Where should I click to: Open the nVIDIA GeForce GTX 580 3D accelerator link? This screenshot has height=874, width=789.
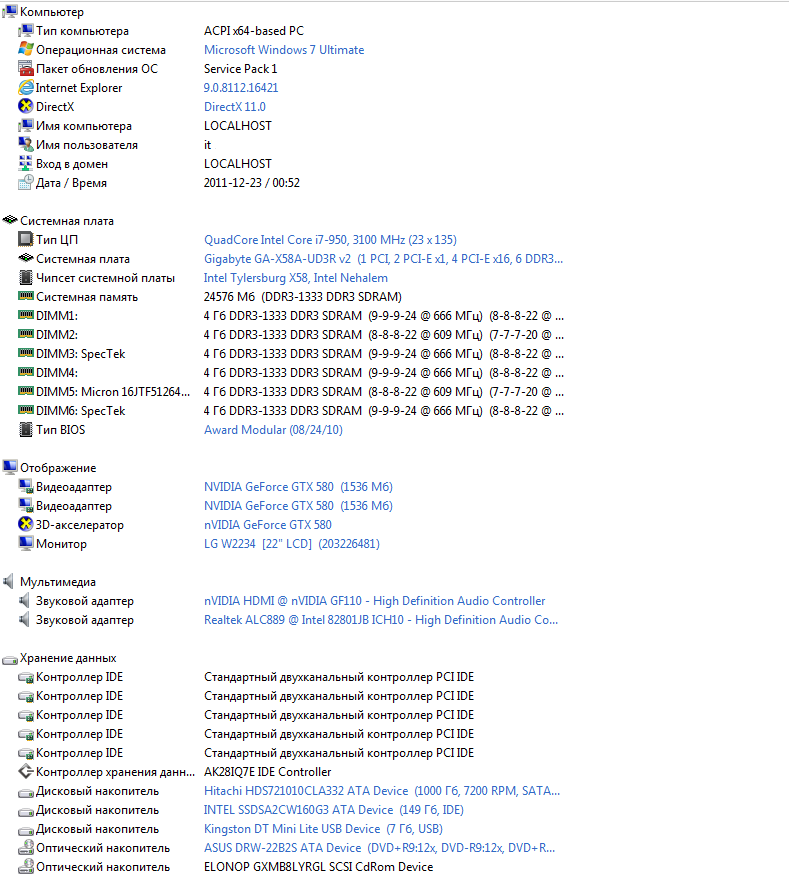point(267,525)
